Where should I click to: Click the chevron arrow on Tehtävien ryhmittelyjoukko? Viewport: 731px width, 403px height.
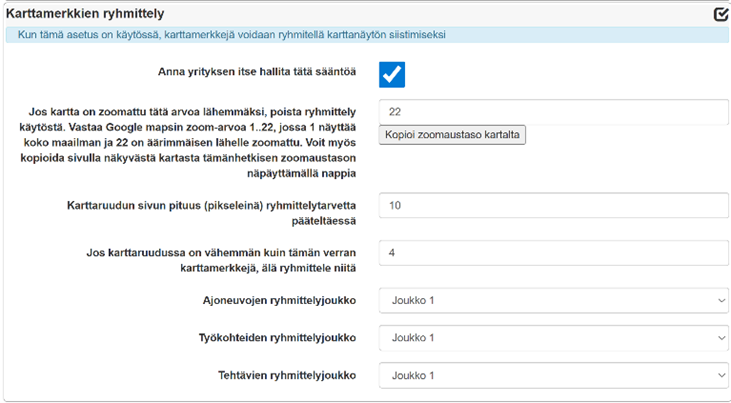pos(722,375)
